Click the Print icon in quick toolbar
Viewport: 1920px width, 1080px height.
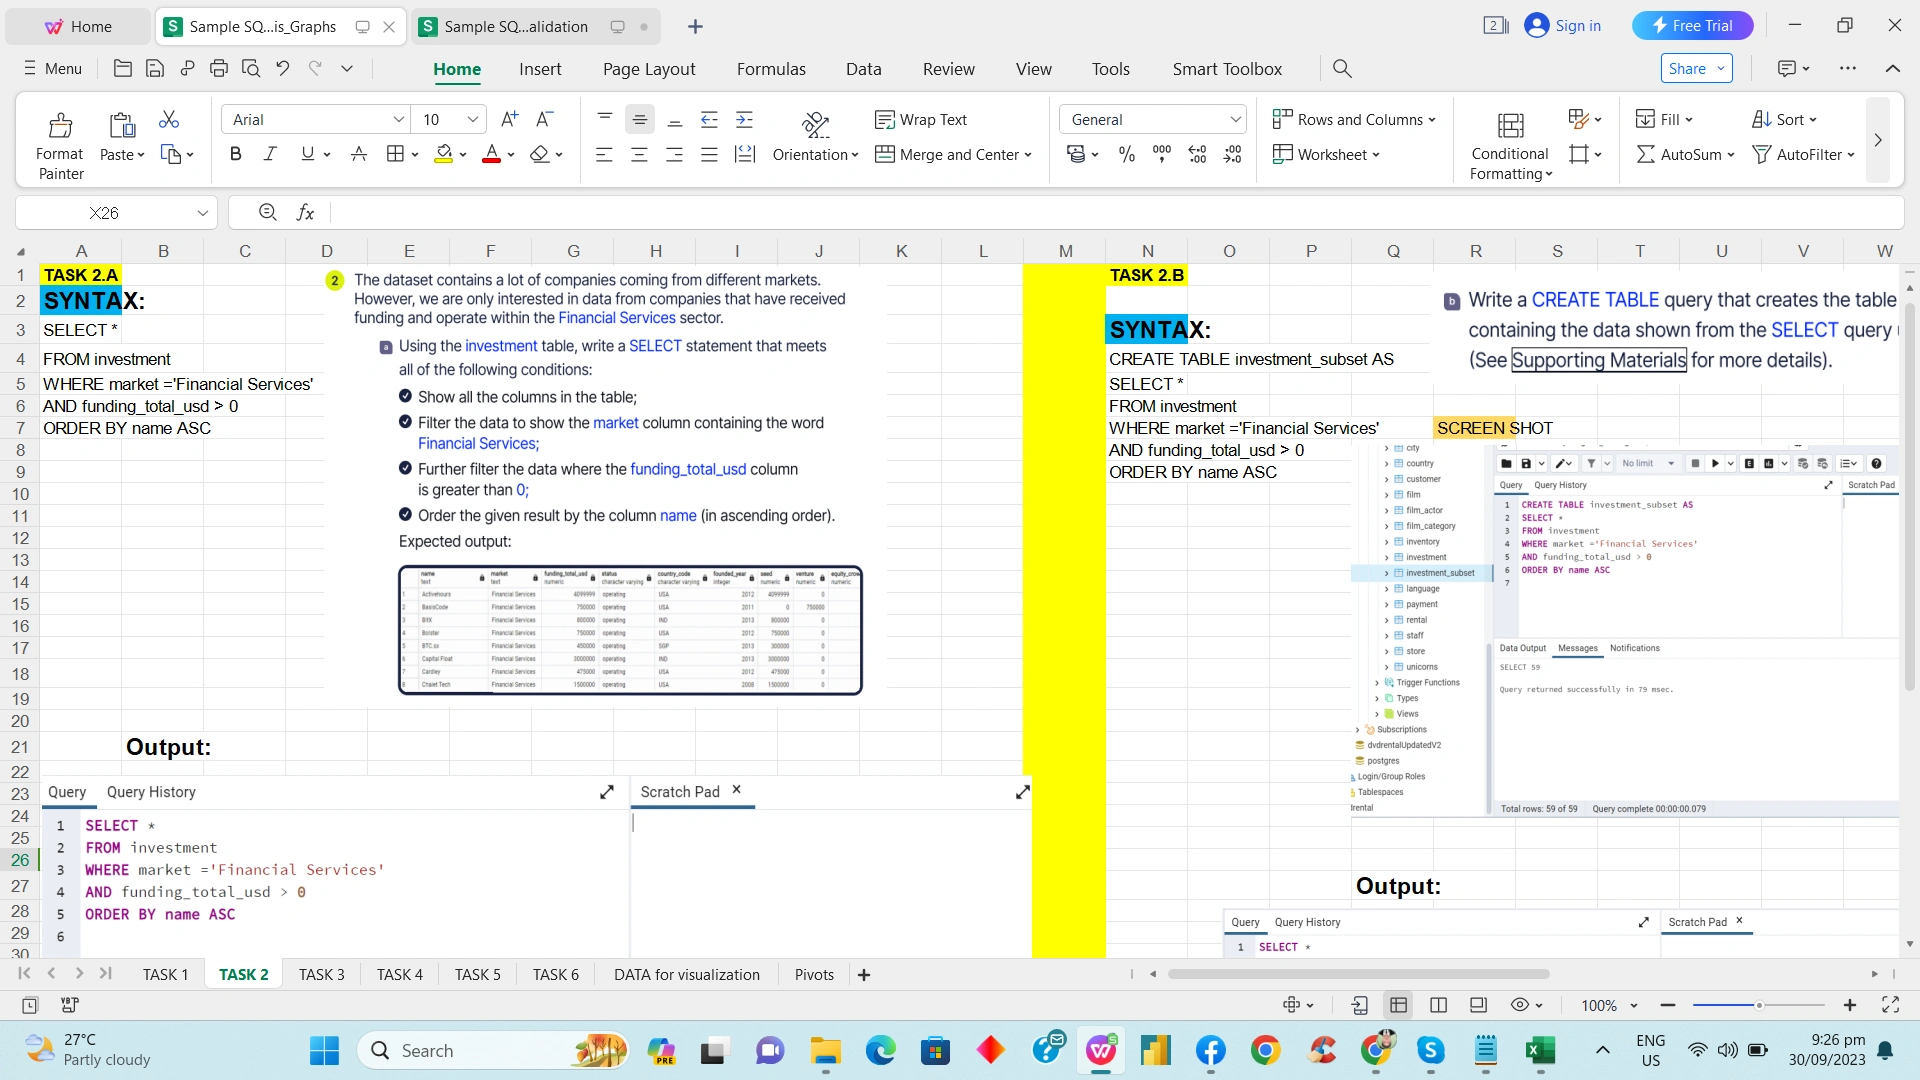click(x=219, y=69)
